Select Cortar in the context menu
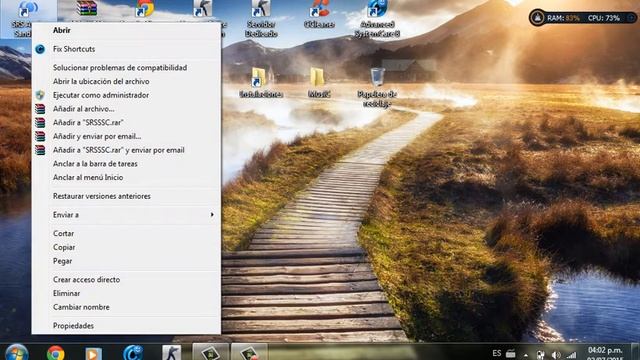This screenshot has height=360, width=640. [126, 233]
